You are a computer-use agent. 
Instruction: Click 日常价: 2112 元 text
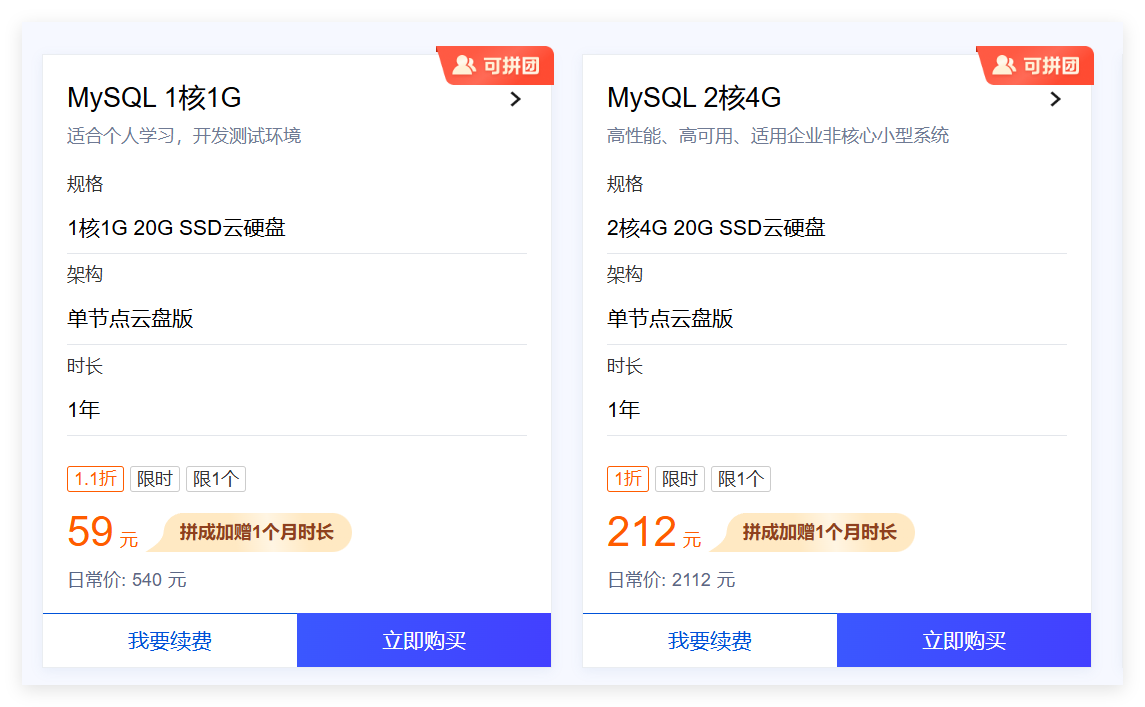click(671, 580)
